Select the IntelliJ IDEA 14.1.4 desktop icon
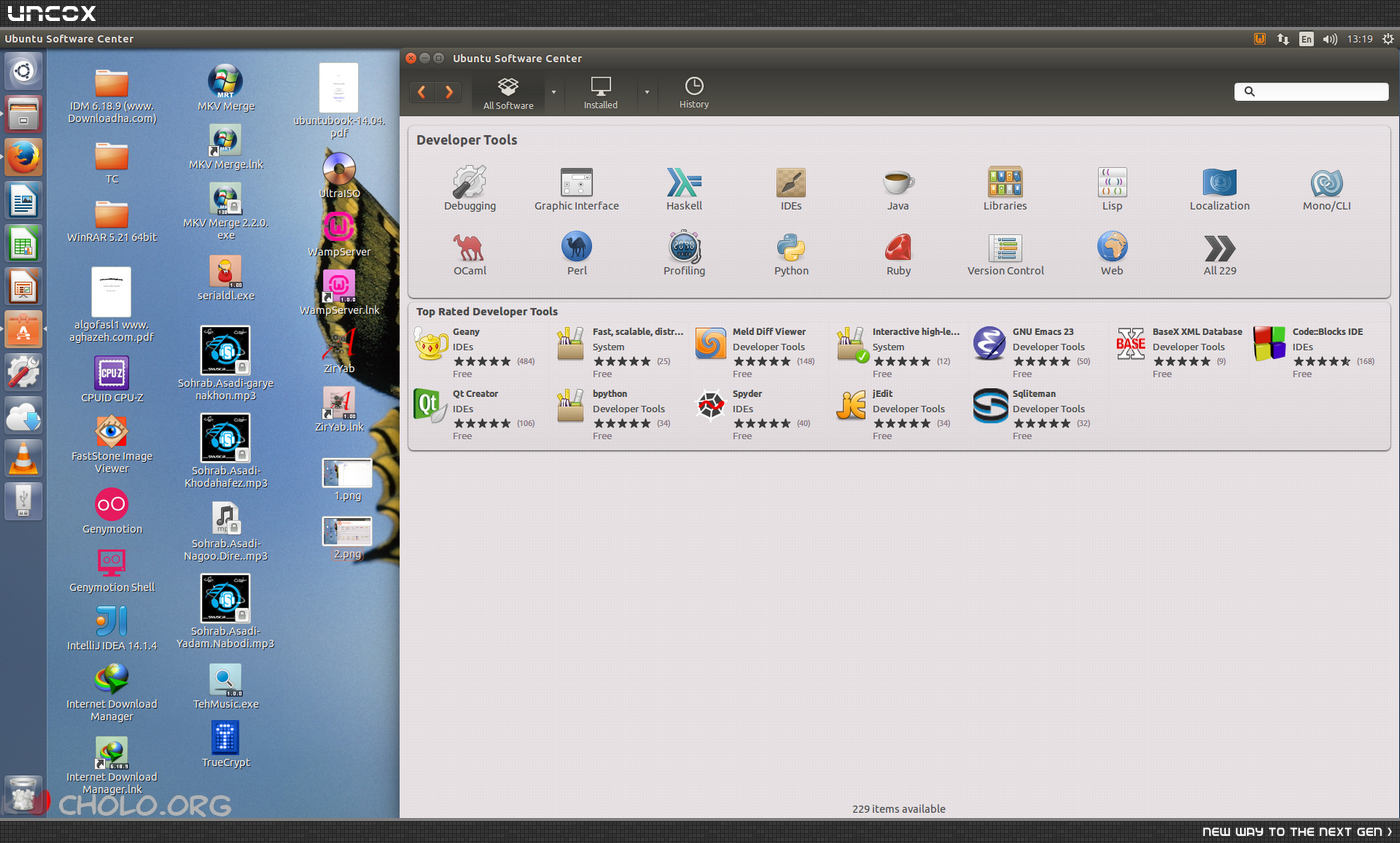This screenshot has height=843, width=1400. click(112, 628)
